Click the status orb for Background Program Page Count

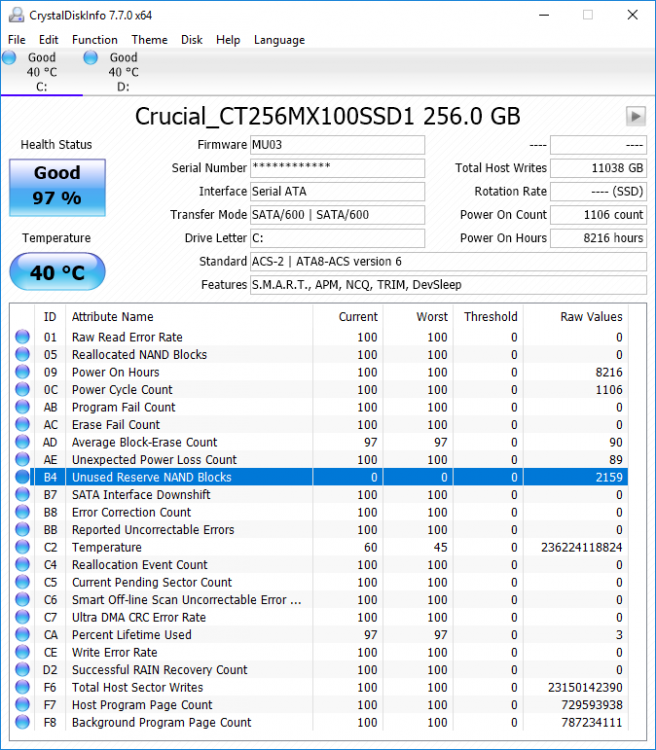[x=22, y=722]
